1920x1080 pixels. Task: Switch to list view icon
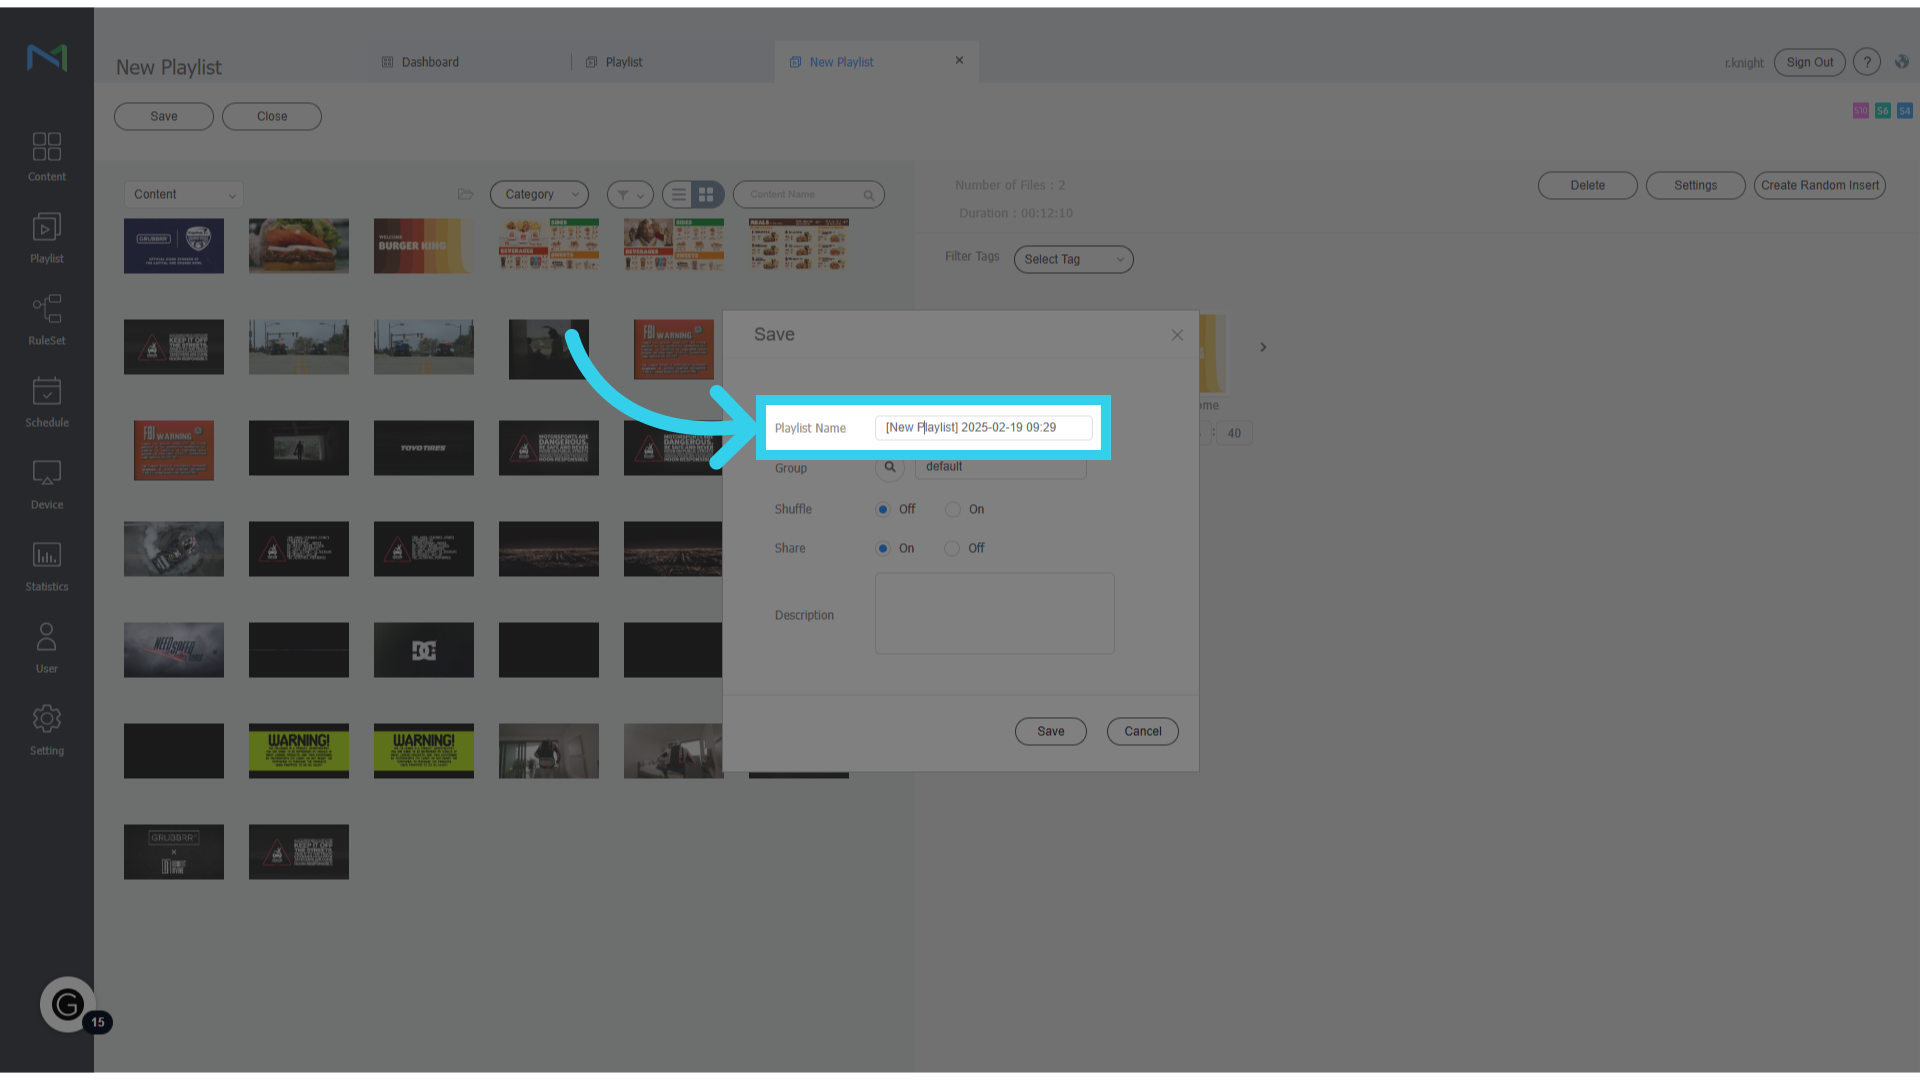click(x=679, y=195)
